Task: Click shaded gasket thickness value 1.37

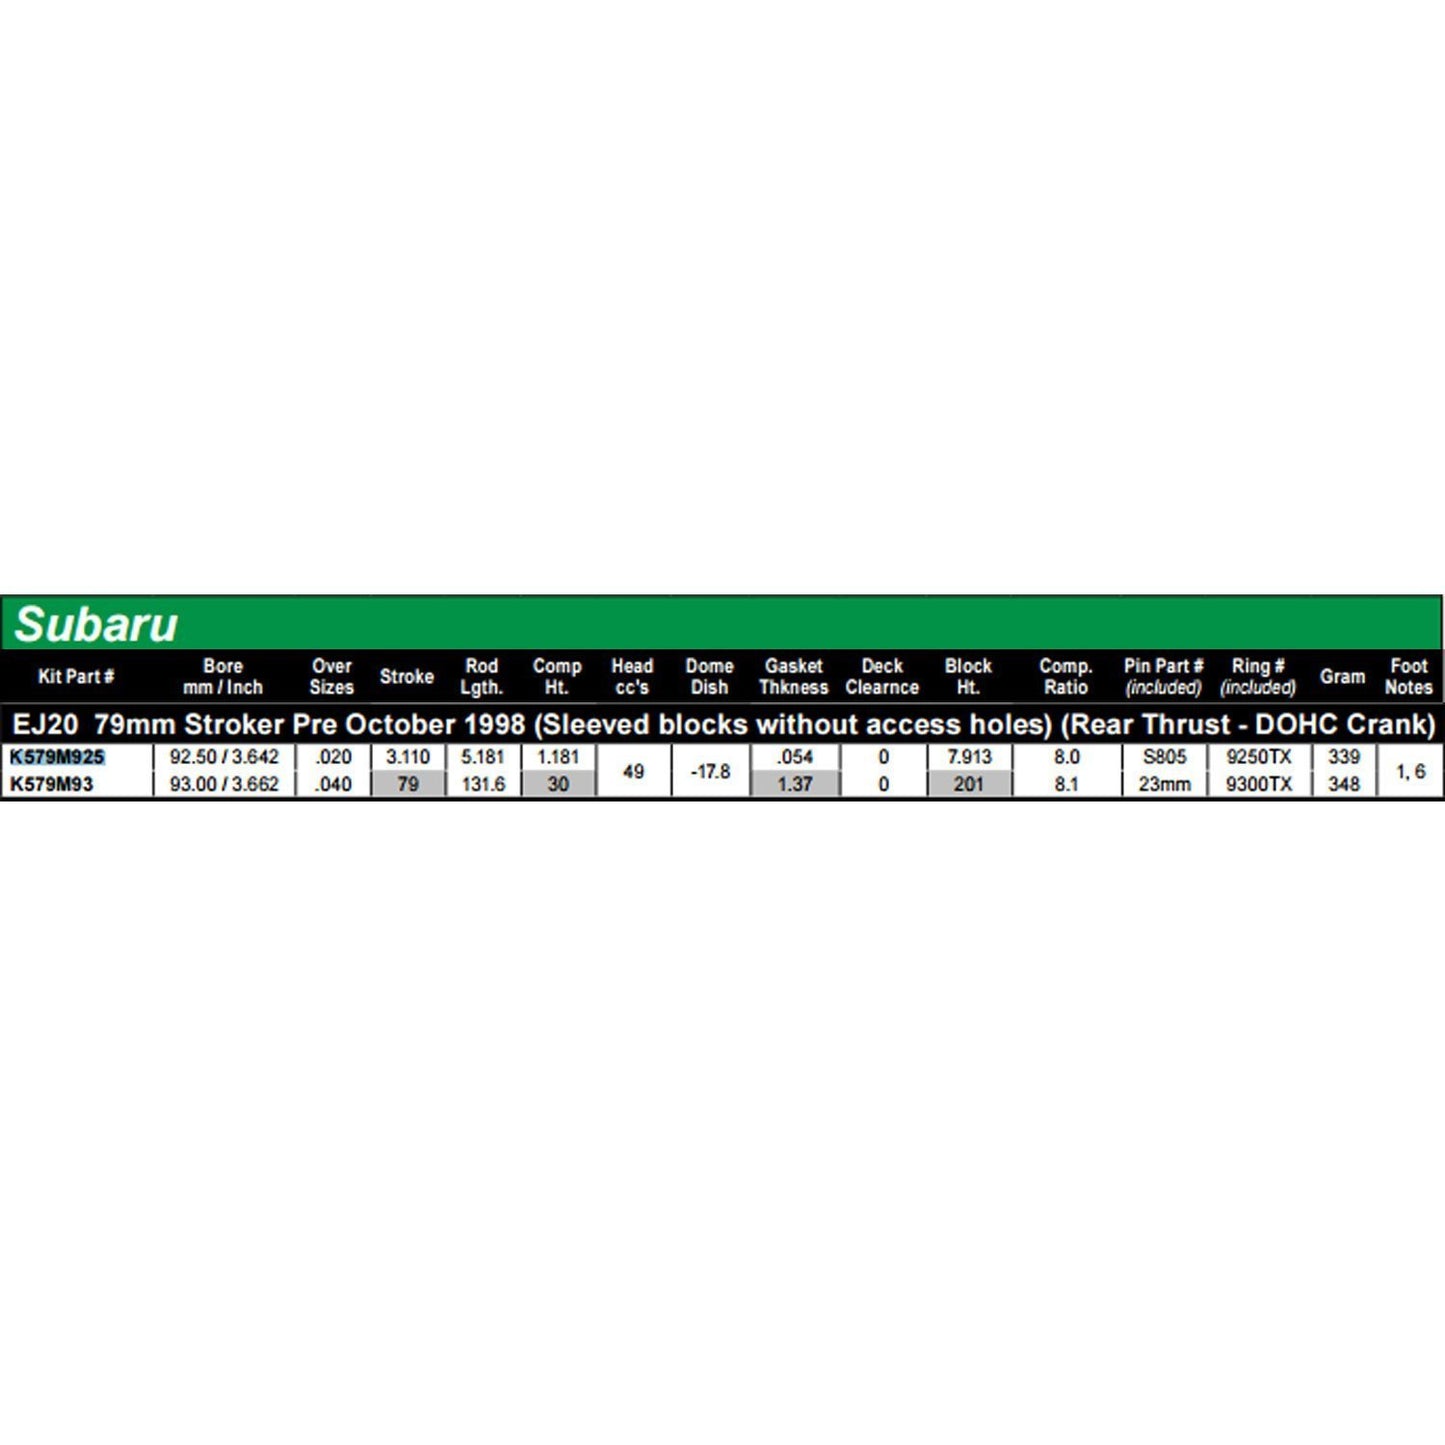Action: tap(795, 785)
